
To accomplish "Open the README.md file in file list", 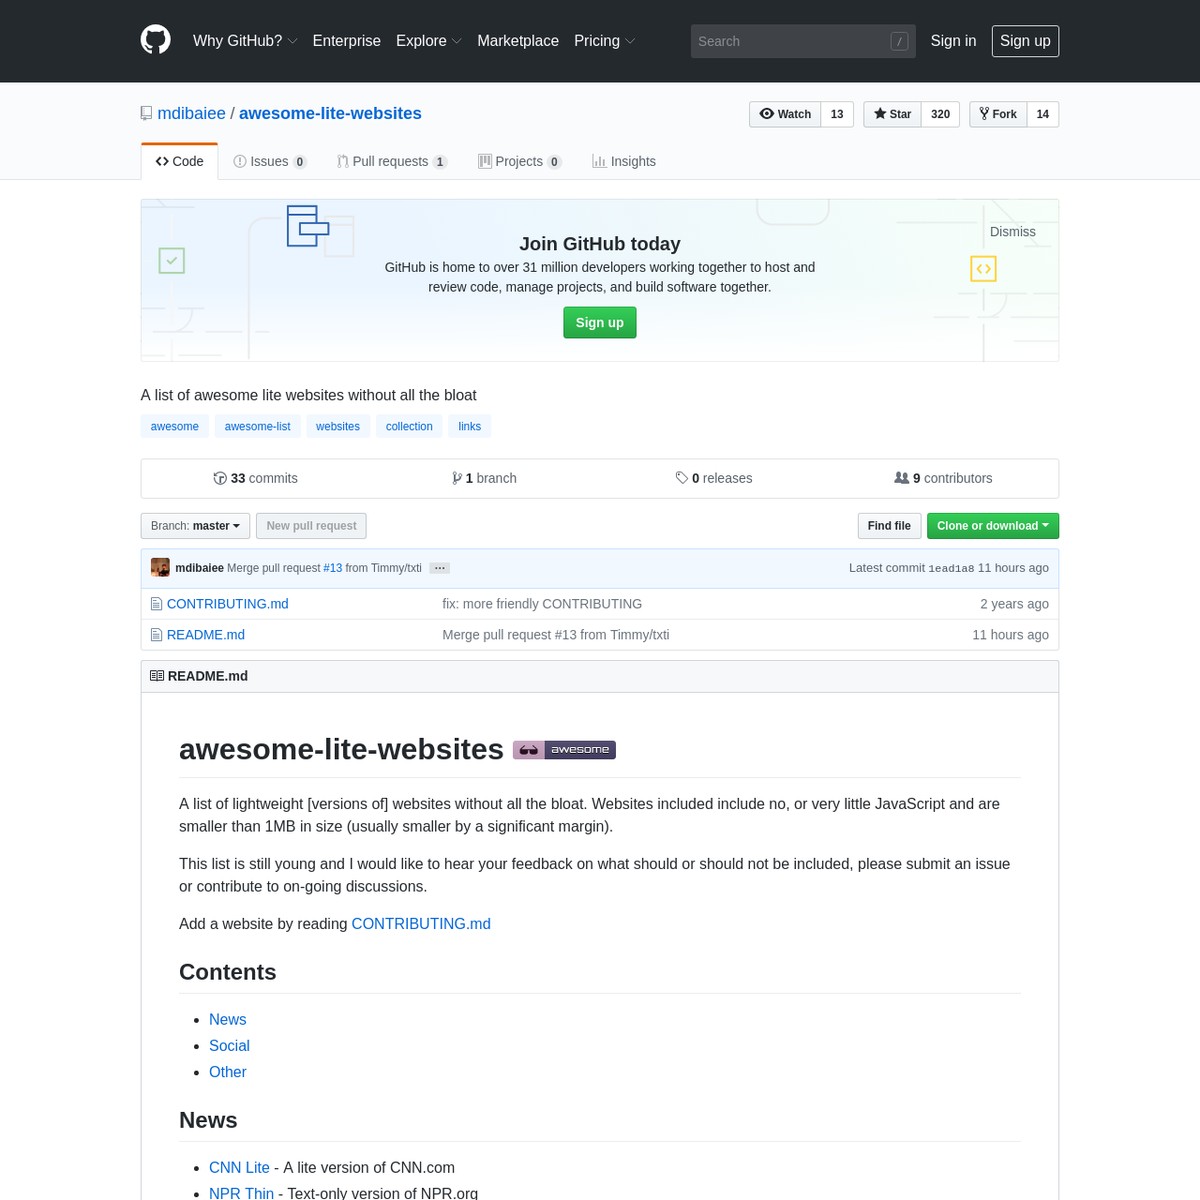I will click(x=206, y=635).
